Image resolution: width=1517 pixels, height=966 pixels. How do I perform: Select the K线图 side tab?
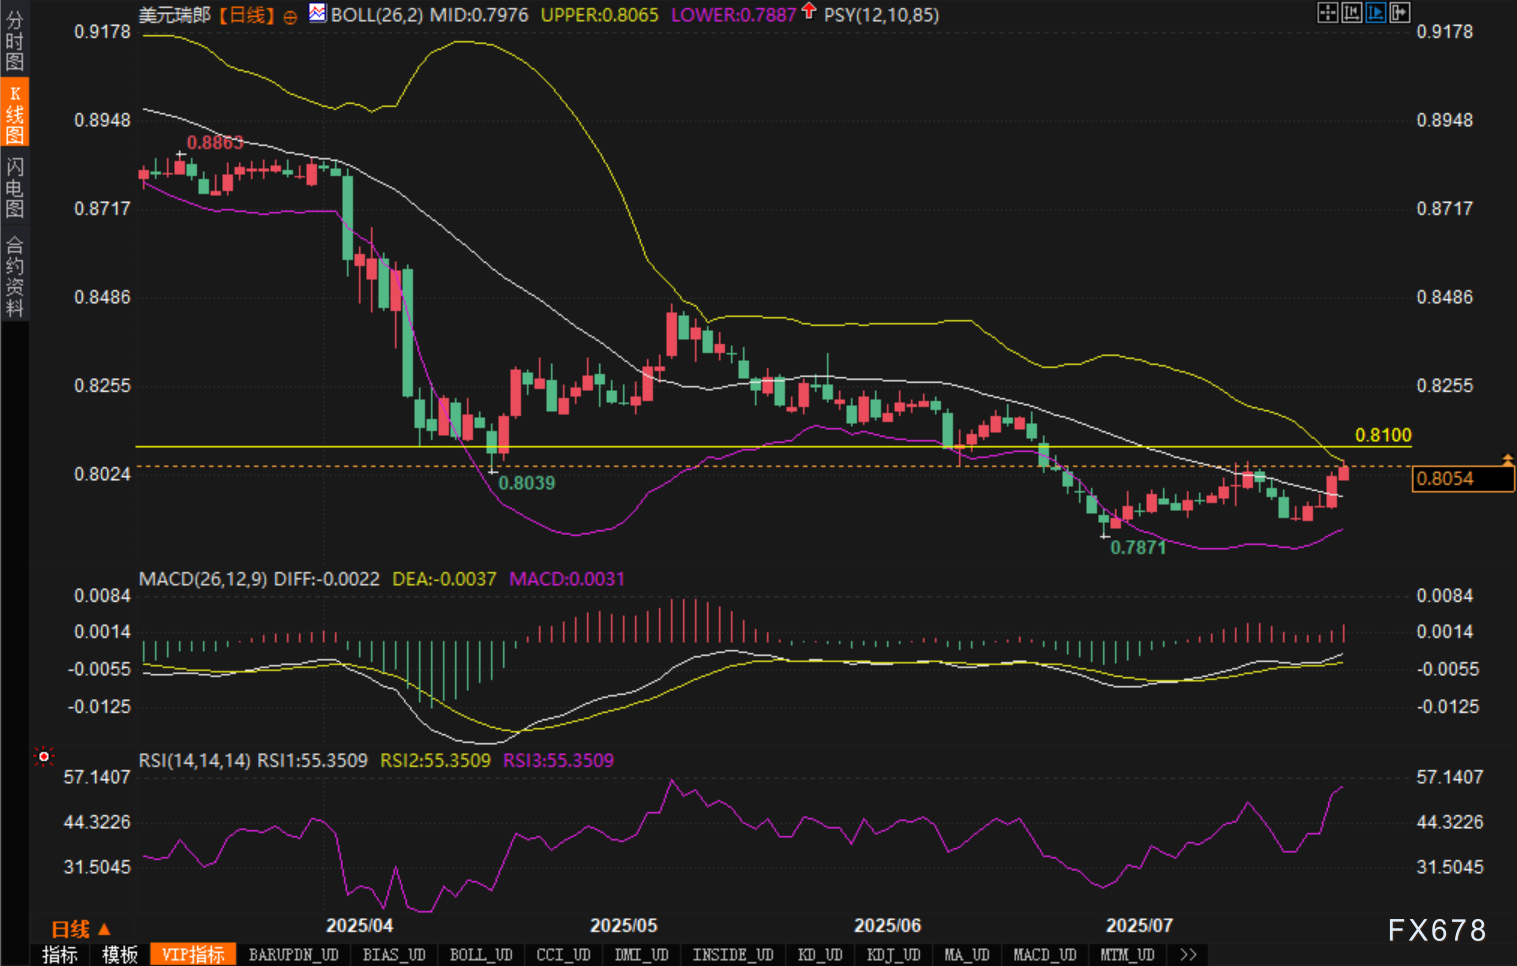pyautogui.click(x=14, y=113)
